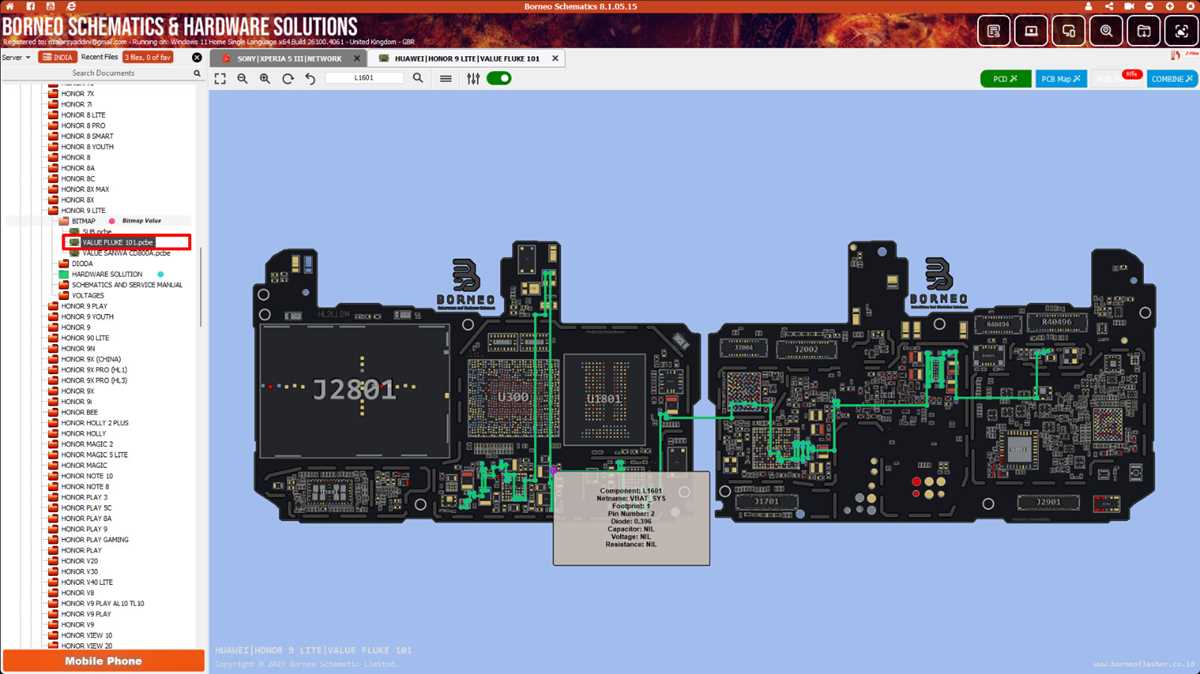1200x674 pixels.
Task: Click the Search Documents field
Action: tap(103, 73)
